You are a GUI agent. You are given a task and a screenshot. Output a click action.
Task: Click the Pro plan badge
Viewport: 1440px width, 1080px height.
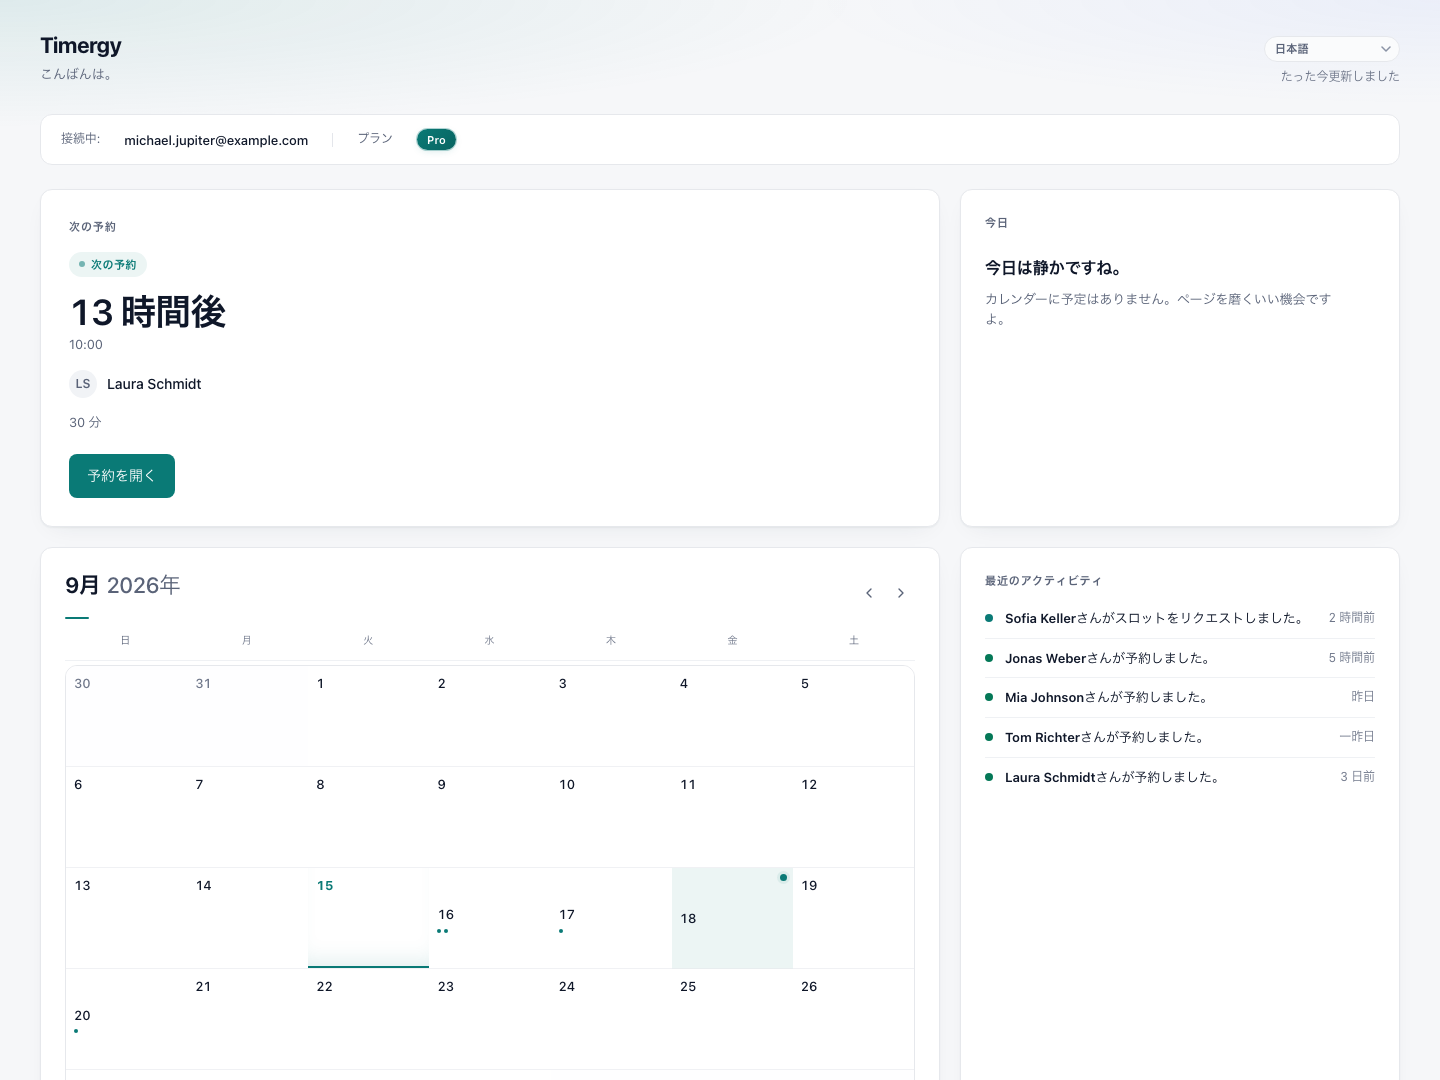coord(436,140)
